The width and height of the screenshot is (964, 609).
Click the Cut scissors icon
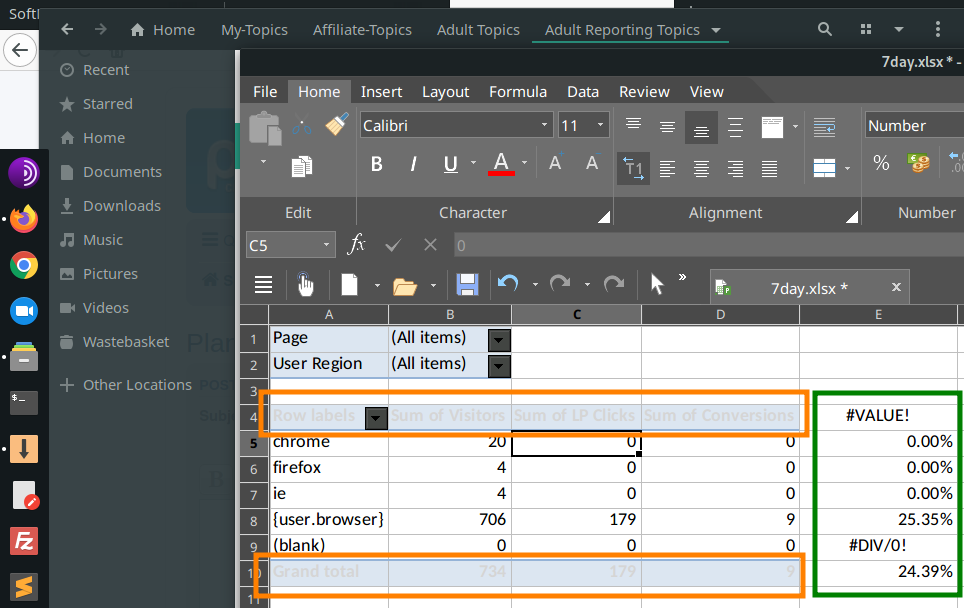302,126
